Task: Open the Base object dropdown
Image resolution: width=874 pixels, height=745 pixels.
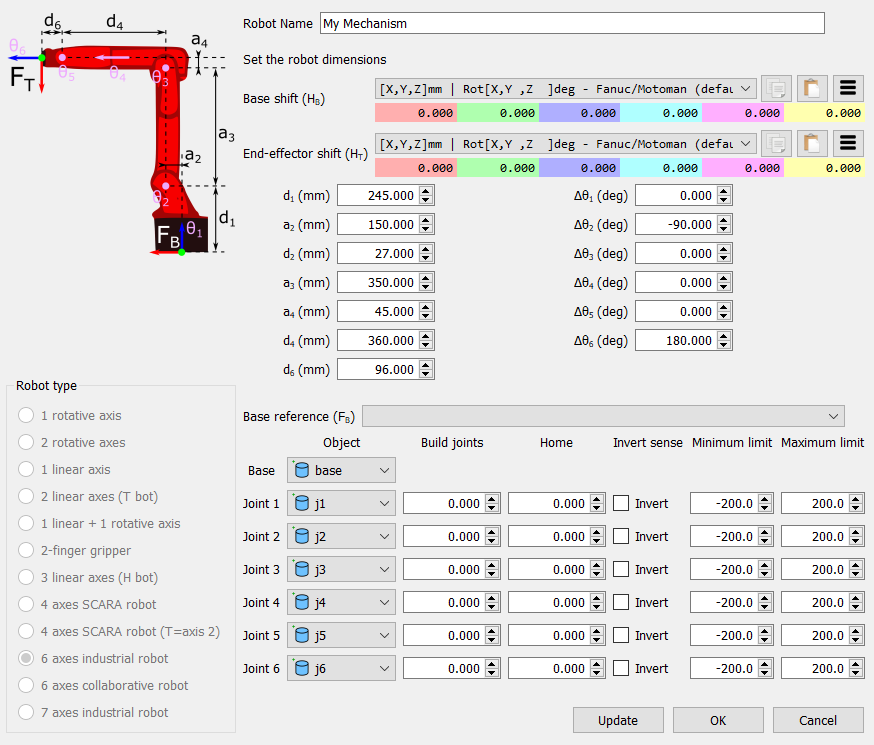Action: point(341,470)
